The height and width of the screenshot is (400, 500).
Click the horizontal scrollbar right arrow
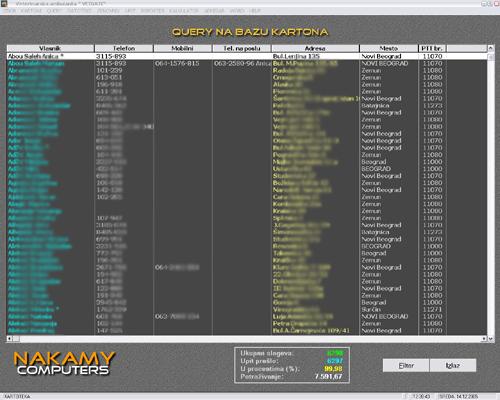point(484,339)
